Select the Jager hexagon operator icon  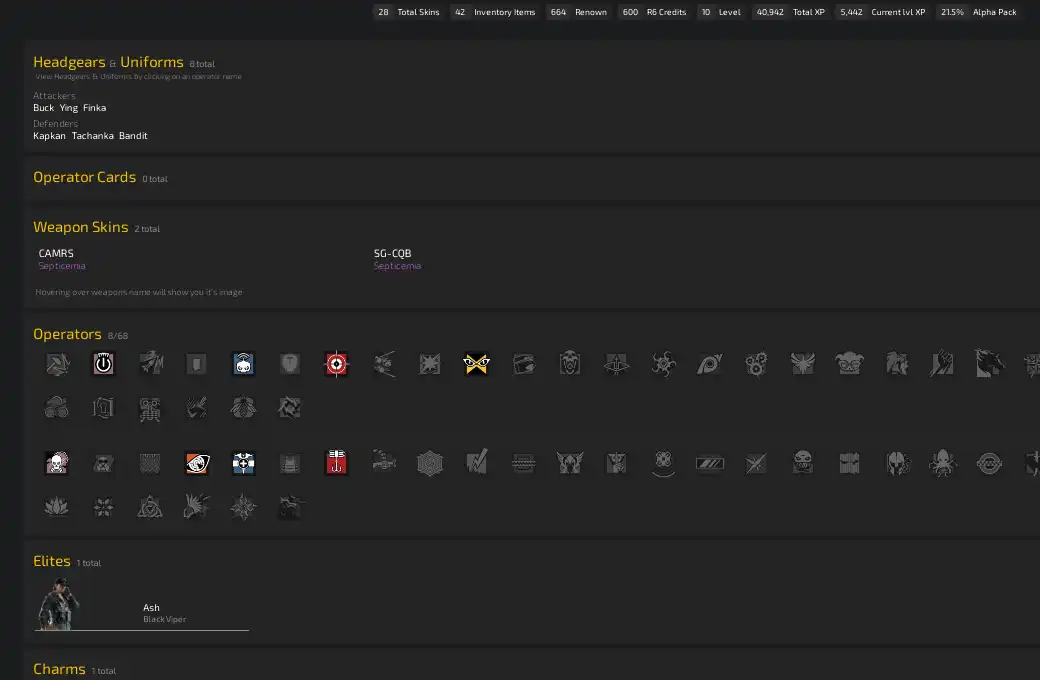coord(430,463)
